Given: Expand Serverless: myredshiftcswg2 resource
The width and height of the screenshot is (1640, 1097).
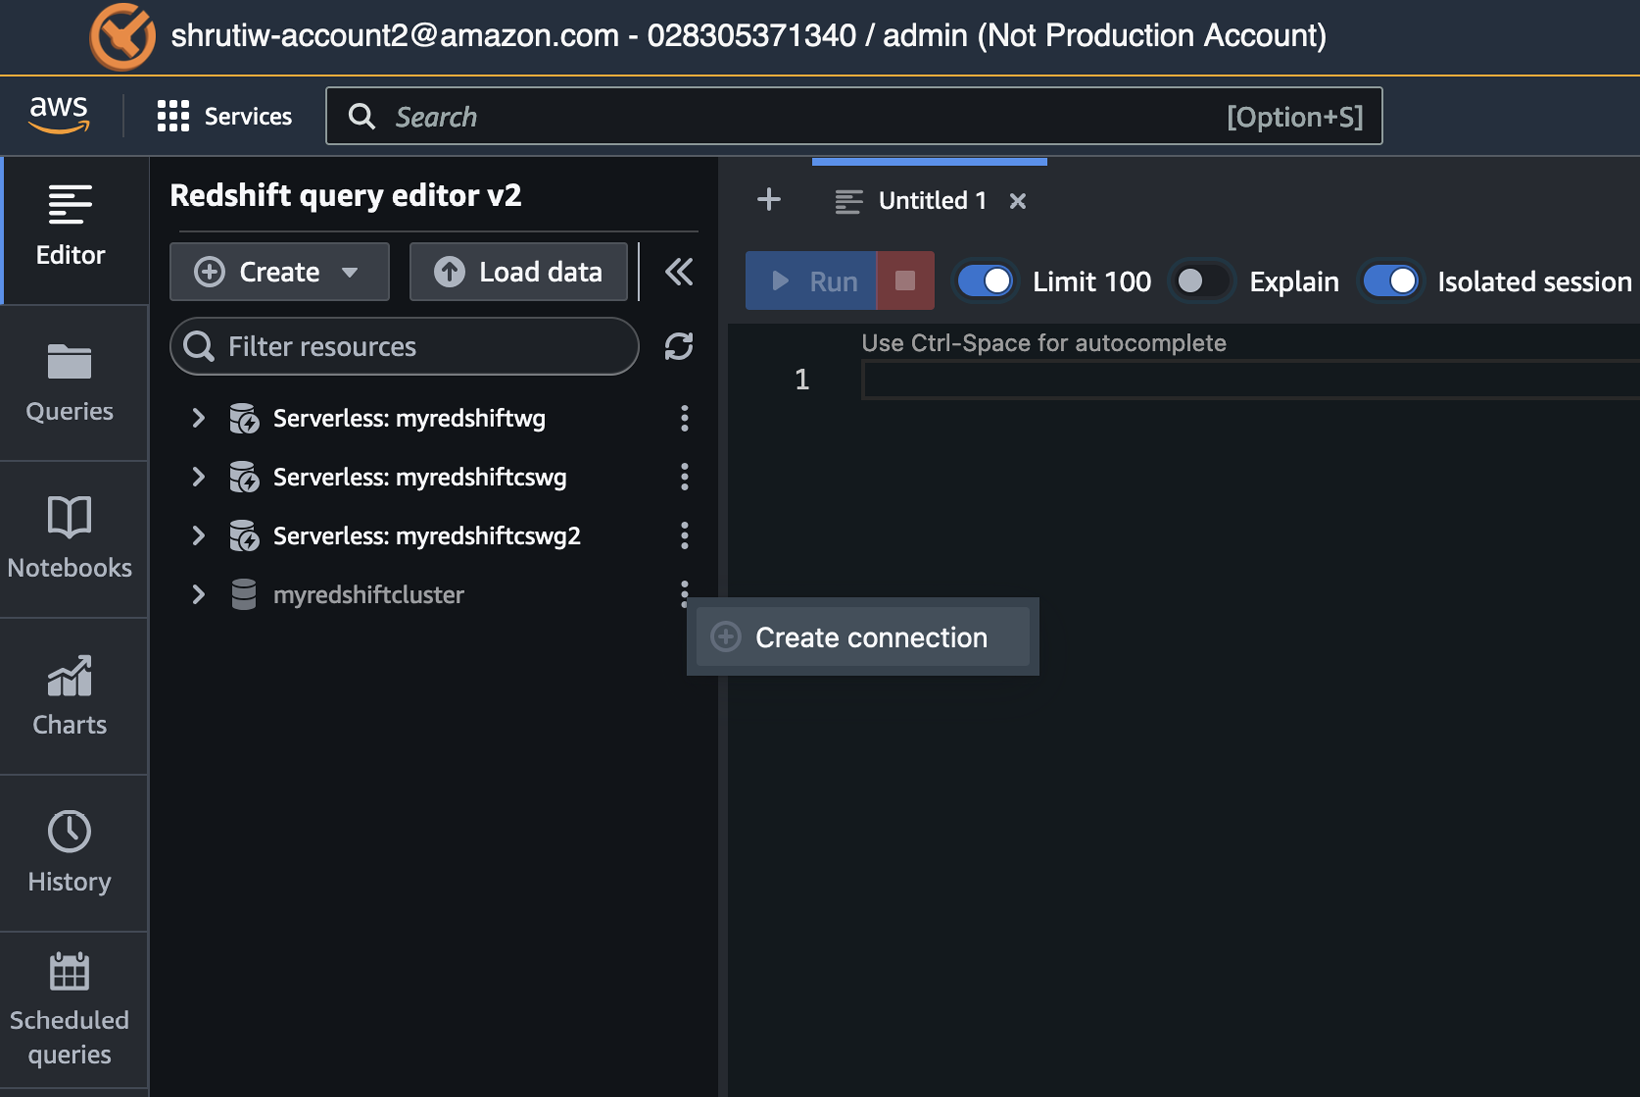Looking at the screenshot, I should [197, 535].
